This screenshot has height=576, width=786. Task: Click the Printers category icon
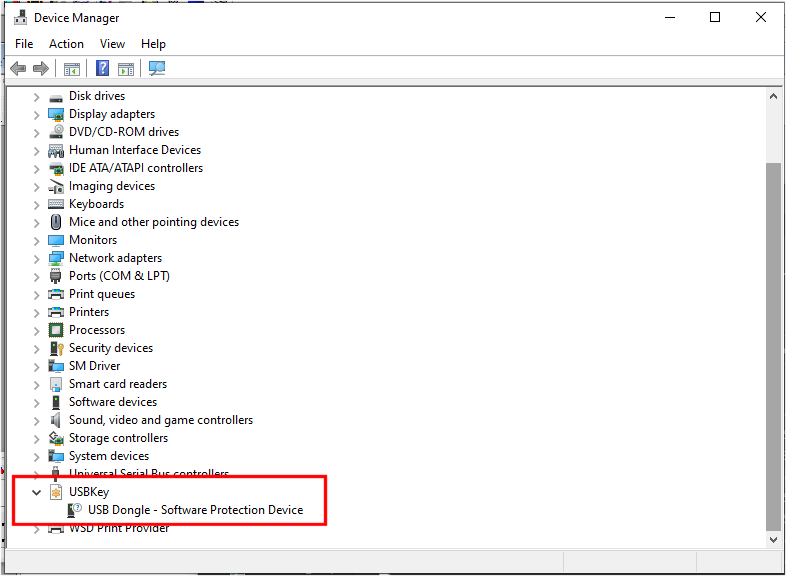[x=56, y=312]
